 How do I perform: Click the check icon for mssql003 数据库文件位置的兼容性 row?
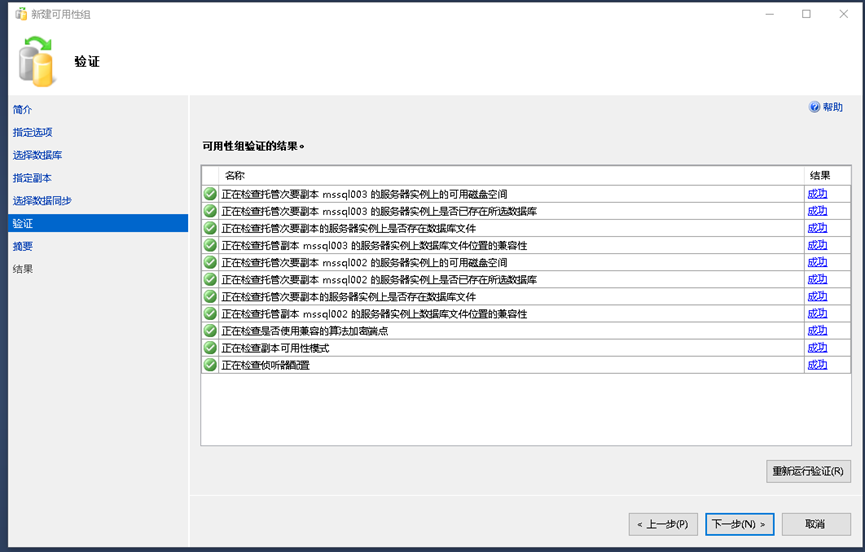210,245
